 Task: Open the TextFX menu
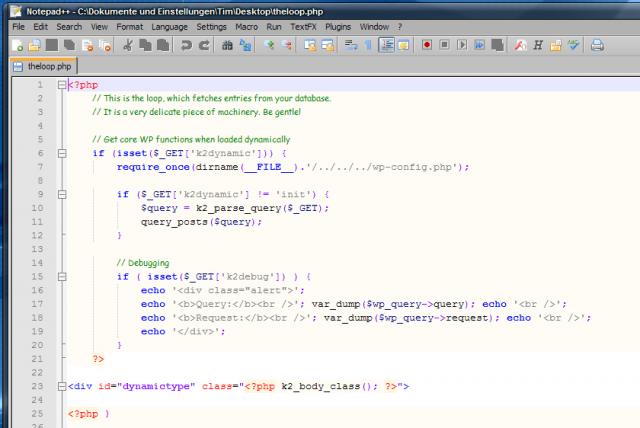tap(303, 27)
